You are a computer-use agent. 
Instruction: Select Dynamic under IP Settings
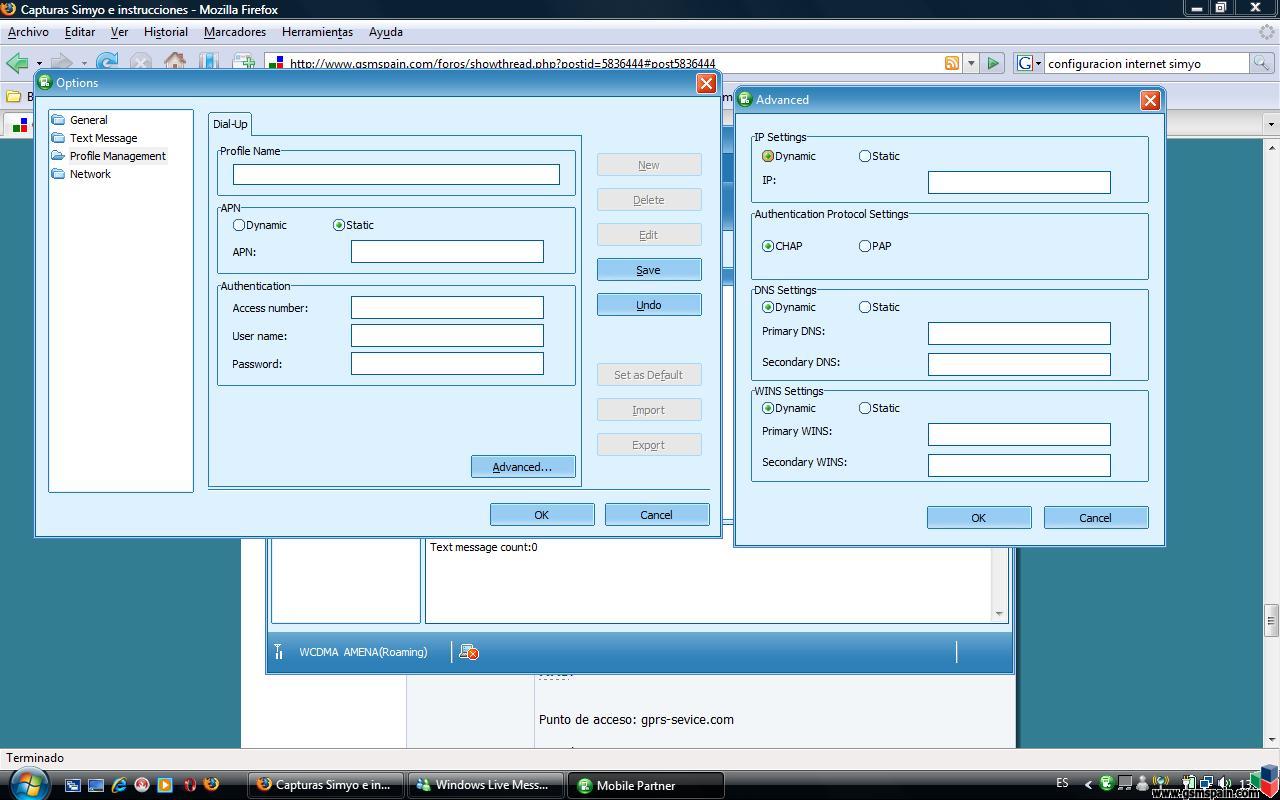768,156
